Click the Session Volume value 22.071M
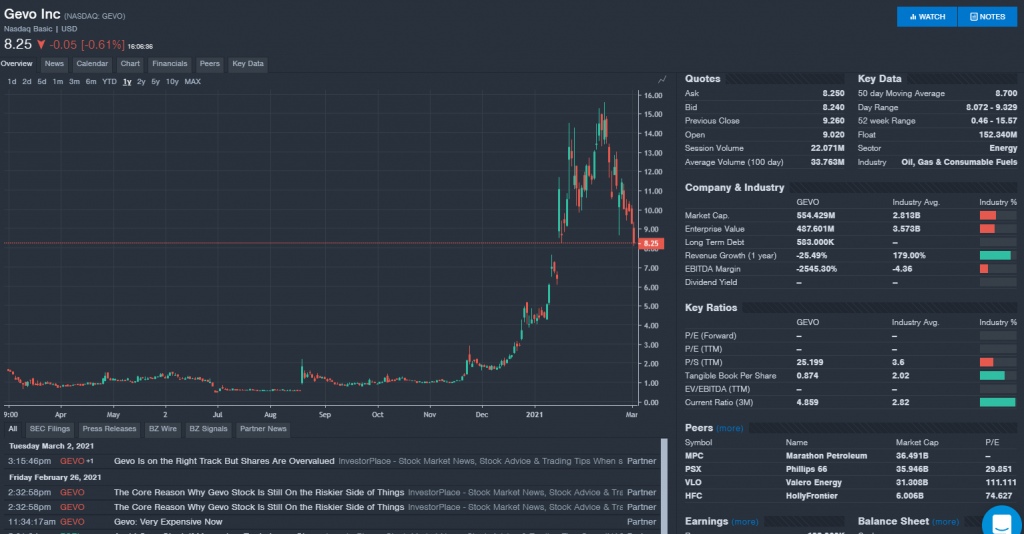The height and width of the screenshot is (534, 1024). point(827,148)
